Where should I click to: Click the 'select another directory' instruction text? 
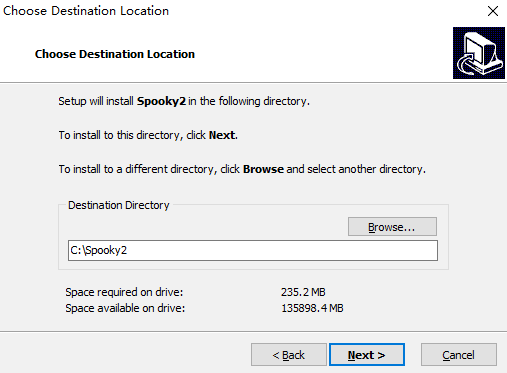pyautogui.click(x=366, y=169)
